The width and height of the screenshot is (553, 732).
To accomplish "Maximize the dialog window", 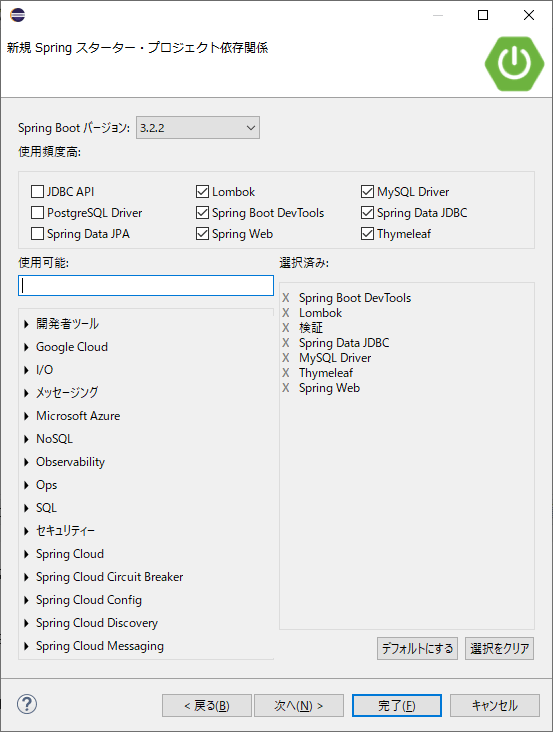I will [x=483, y=15].
